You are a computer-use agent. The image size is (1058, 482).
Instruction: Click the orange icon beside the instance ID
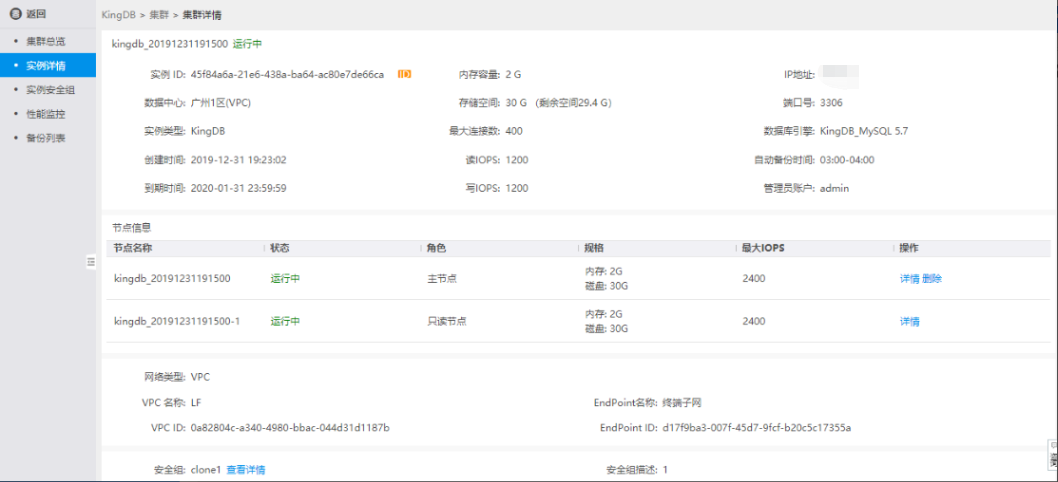click(404, 74)
